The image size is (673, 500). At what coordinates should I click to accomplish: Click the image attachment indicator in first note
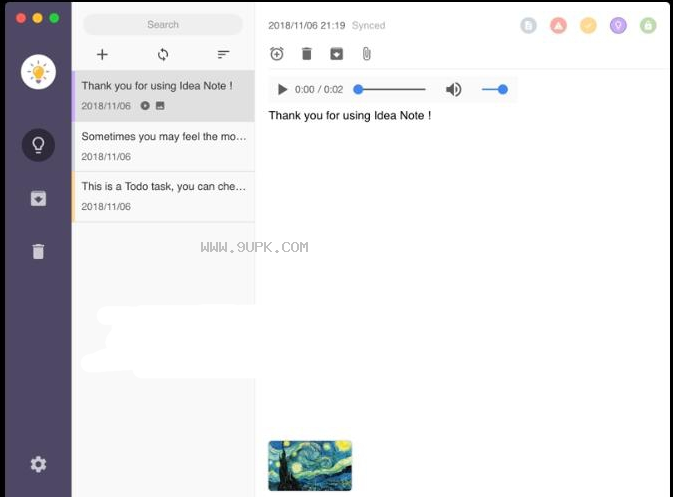tap(160, 106)
